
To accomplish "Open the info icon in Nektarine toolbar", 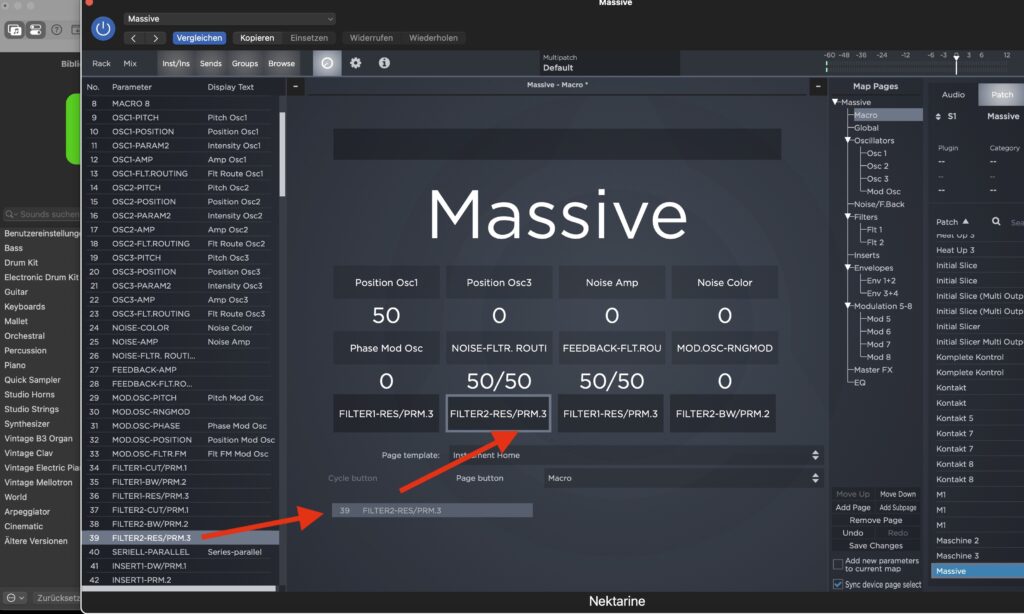I will pyautogui.click(x=384, y=63).
